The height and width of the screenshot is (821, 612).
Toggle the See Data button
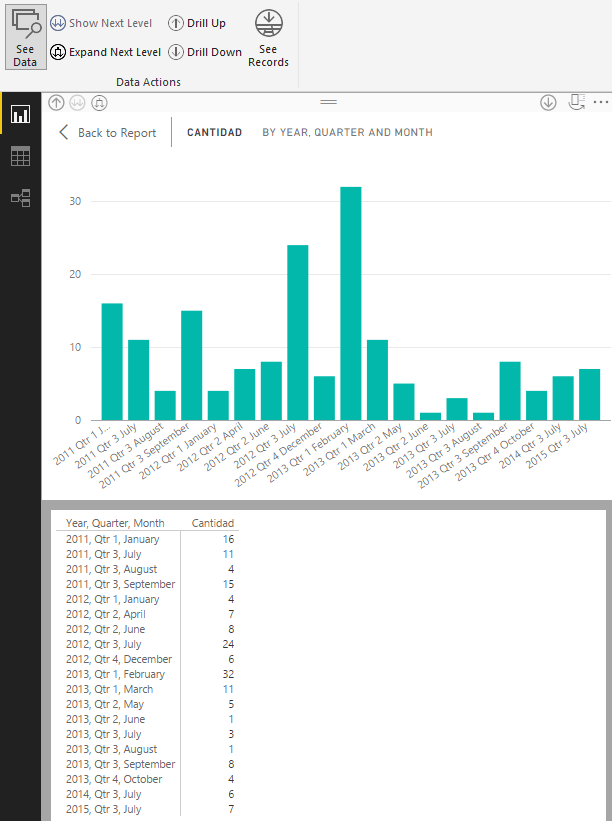(25, 39)
